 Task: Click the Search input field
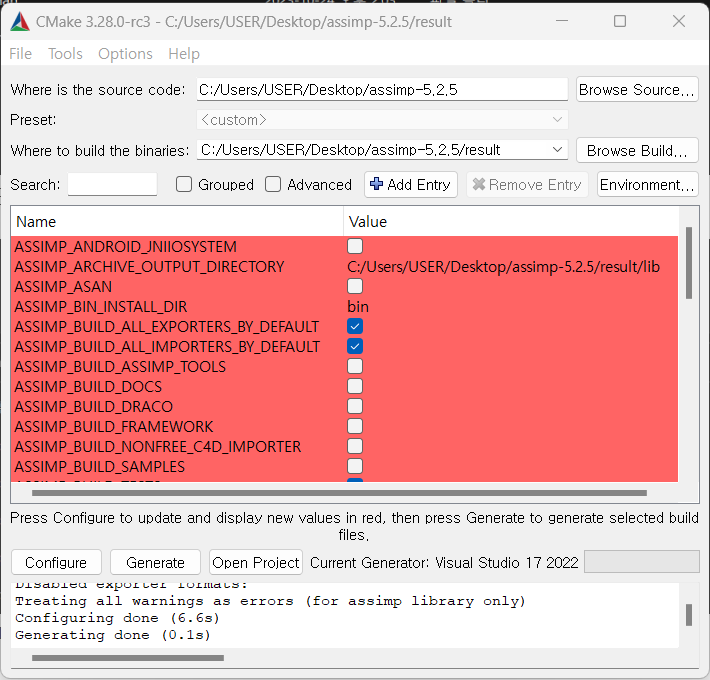112,184
